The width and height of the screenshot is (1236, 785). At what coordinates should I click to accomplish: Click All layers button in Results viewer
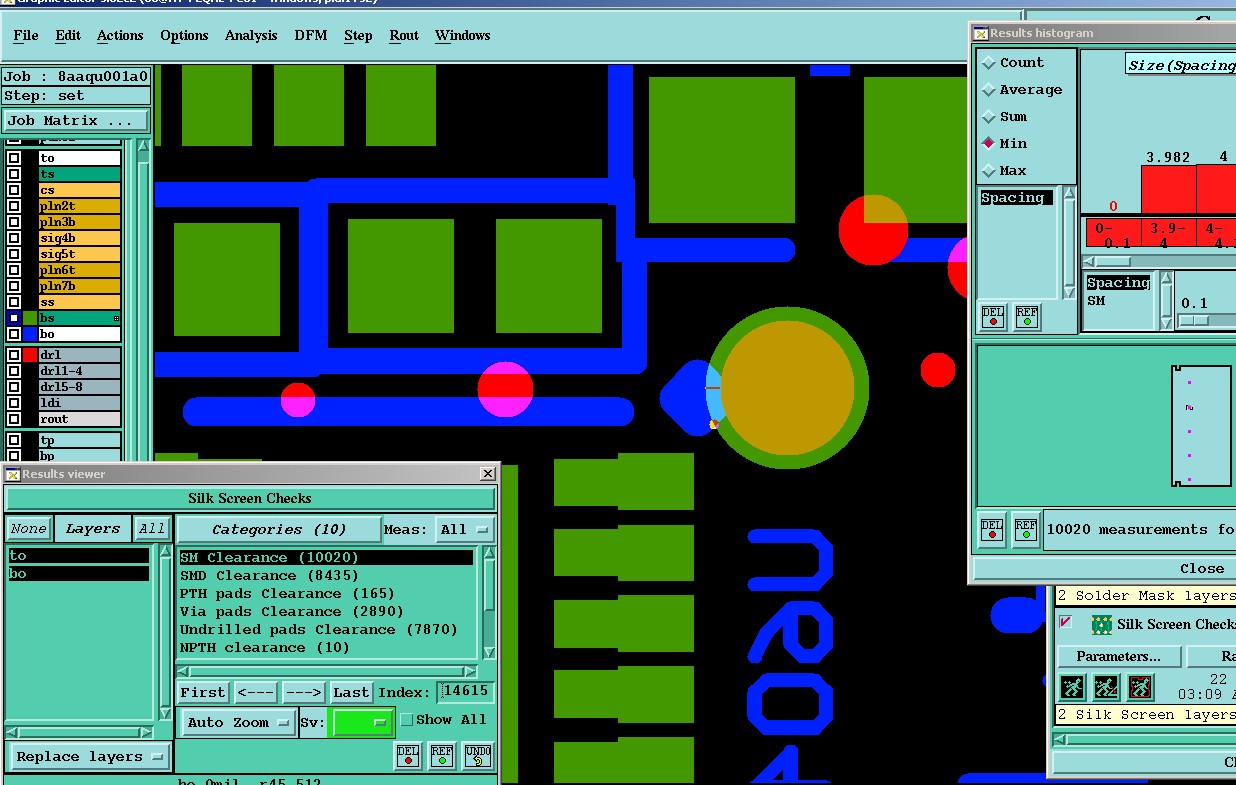(152, 529)
